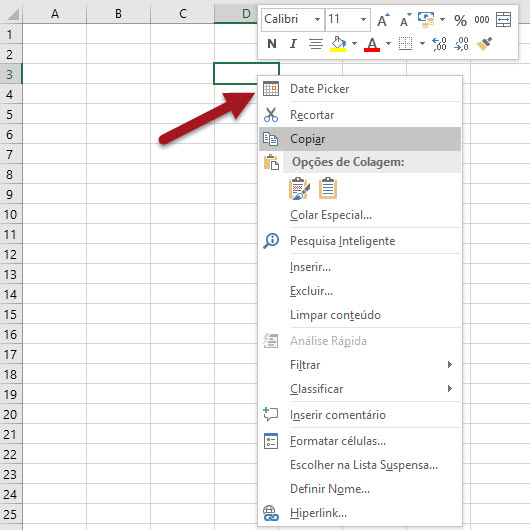
Task: Select Definir Nome...
Action: coord(360,489)
